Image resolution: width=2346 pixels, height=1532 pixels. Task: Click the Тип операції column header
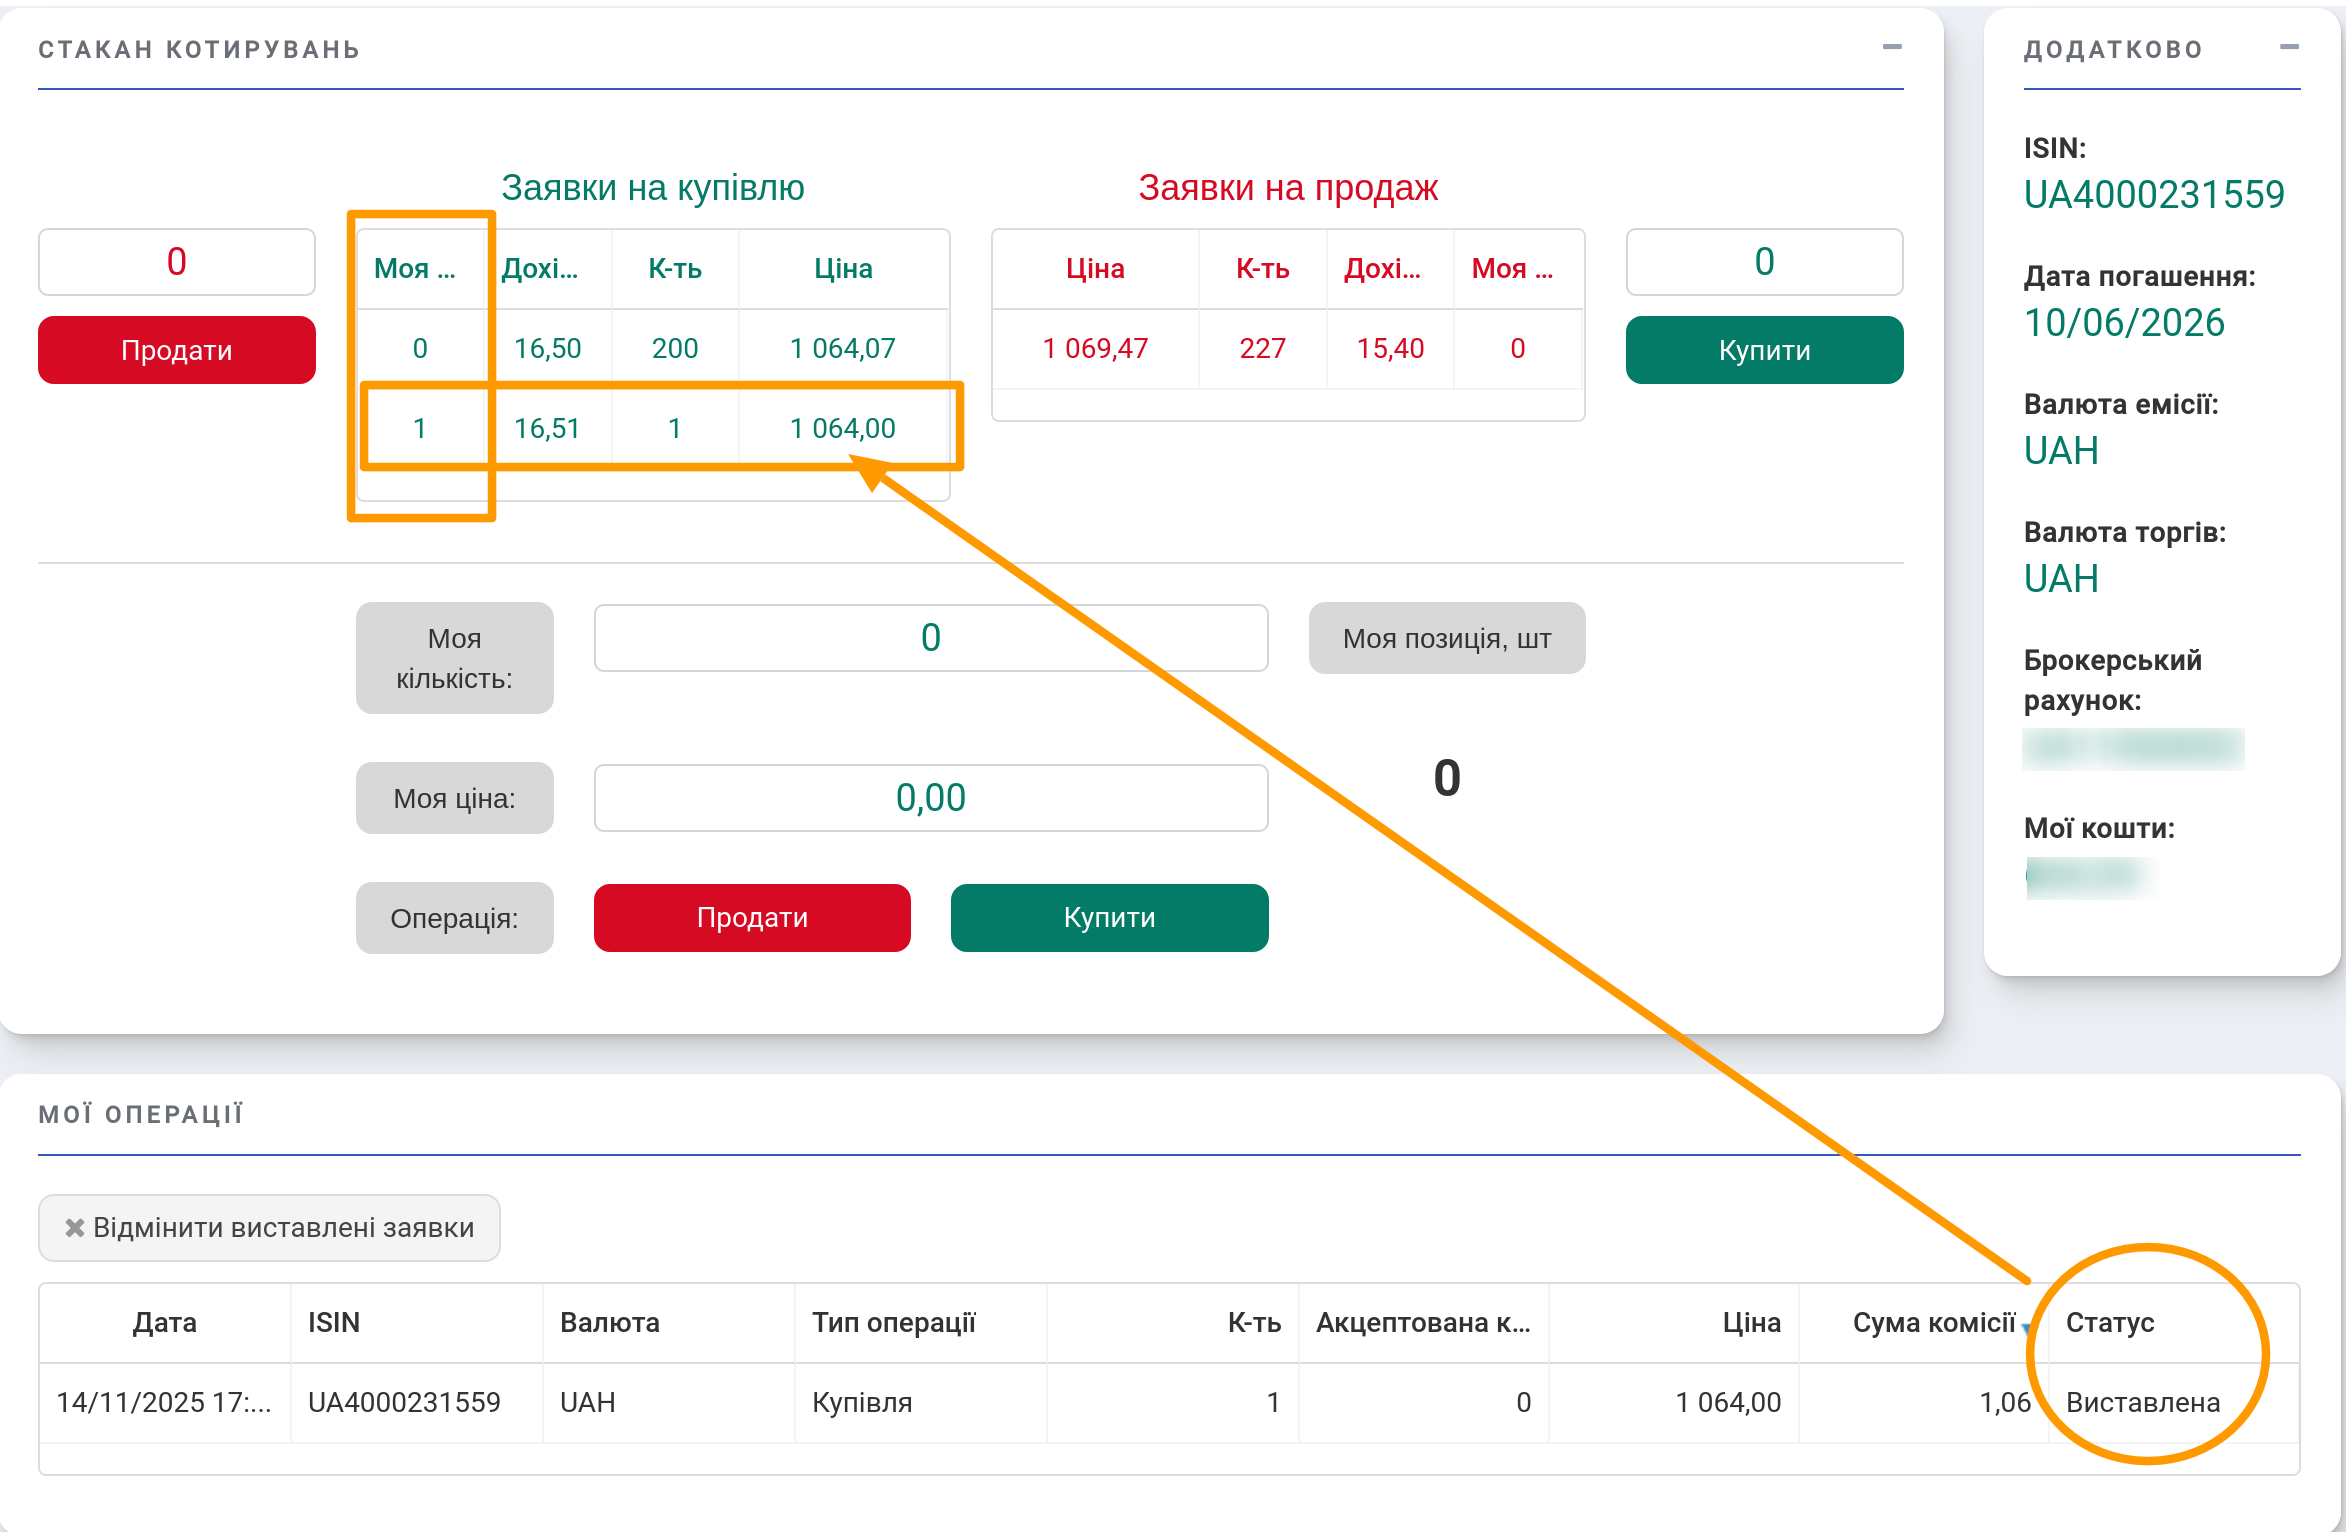tap(893, 1322)
